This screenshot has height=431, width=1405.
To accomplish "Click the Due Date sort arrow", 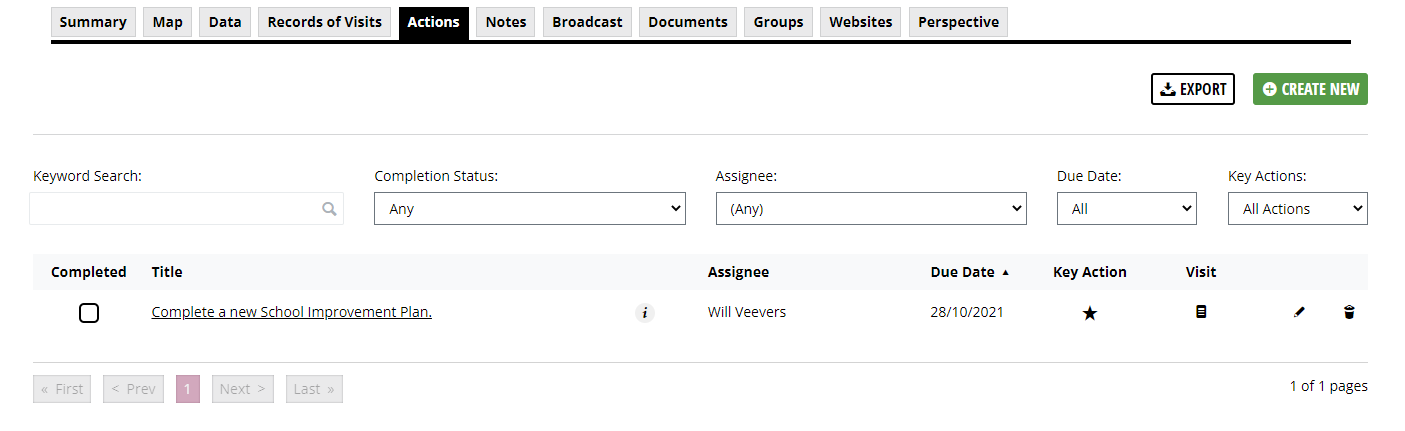I will pyautogui.click(x=1005, y=272).
